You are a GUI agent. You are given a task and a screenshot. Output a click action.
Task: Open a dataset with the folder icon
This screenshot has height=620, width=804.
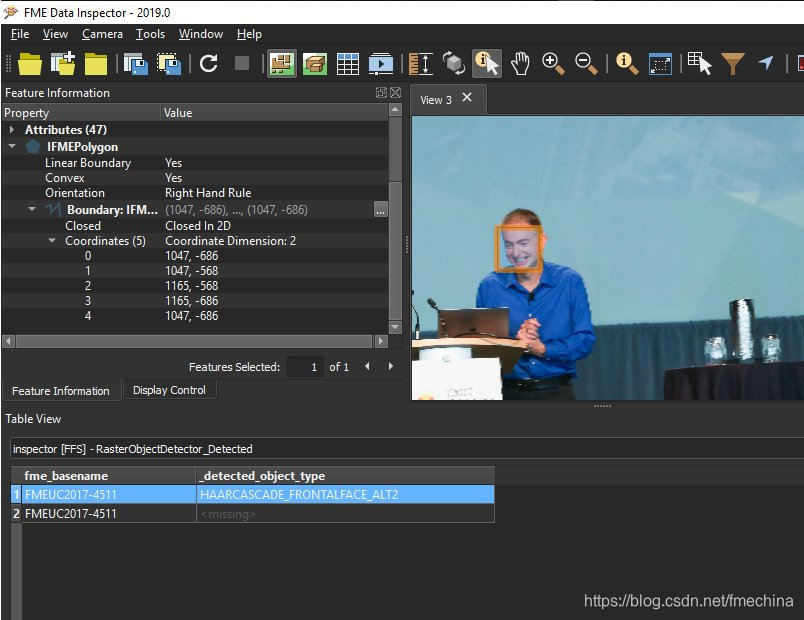(x=30, y=64)
